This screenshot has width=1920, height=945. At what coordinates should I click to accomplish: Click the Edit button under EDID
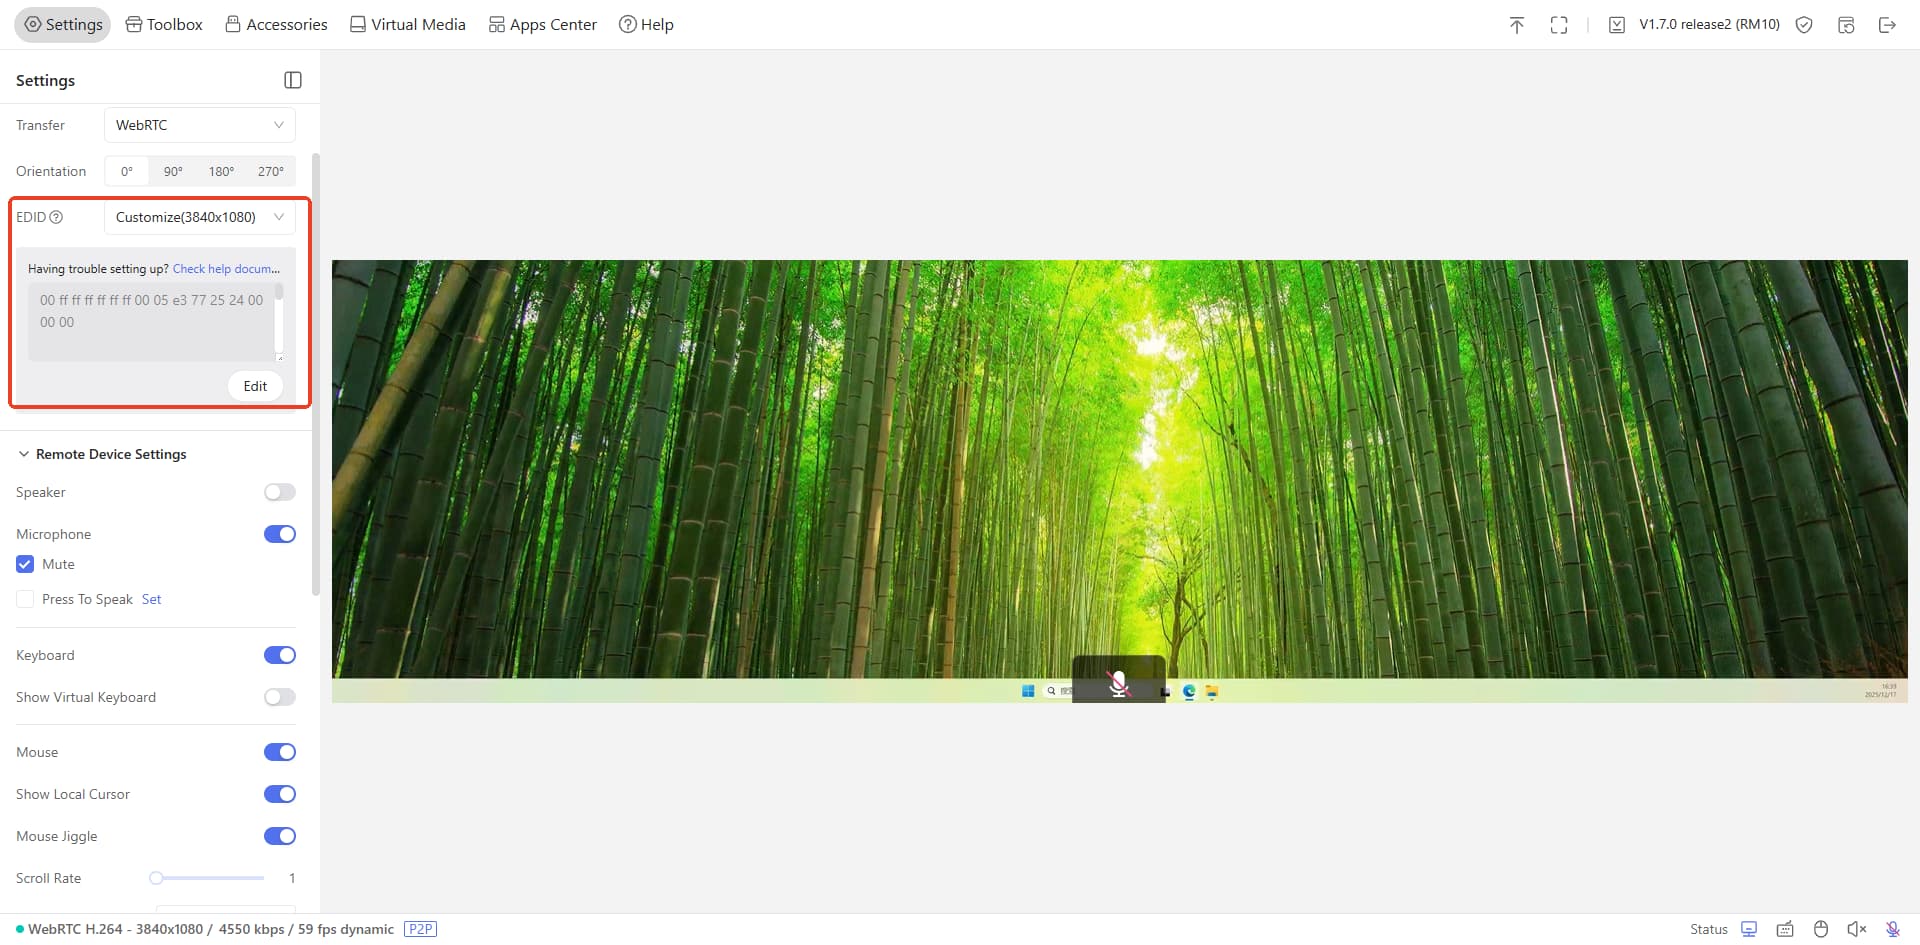point(255,386)
